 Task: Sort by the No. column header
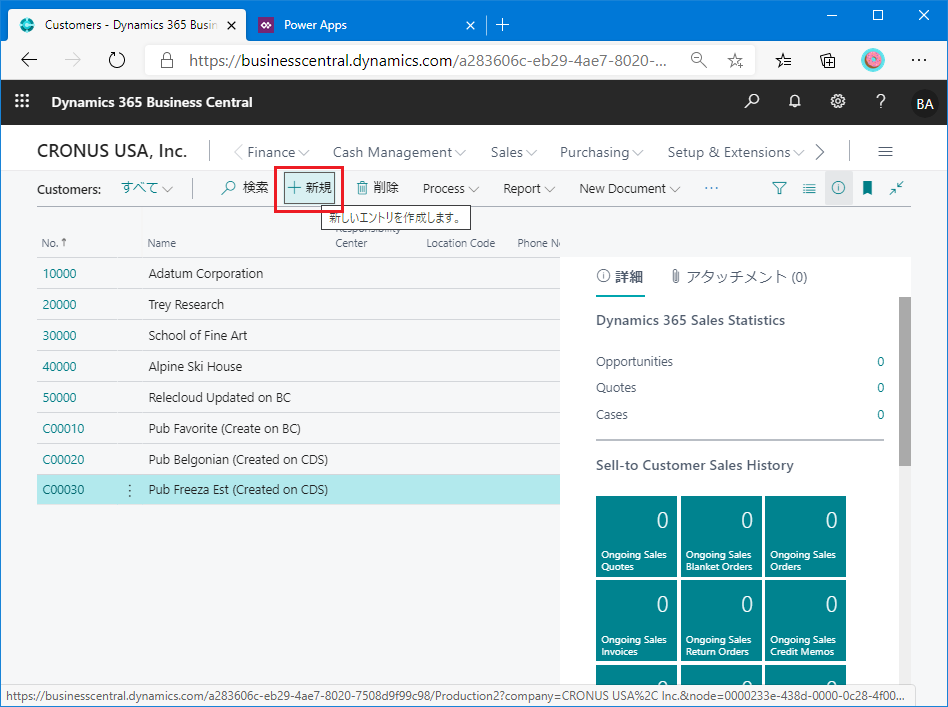(54, 243)
